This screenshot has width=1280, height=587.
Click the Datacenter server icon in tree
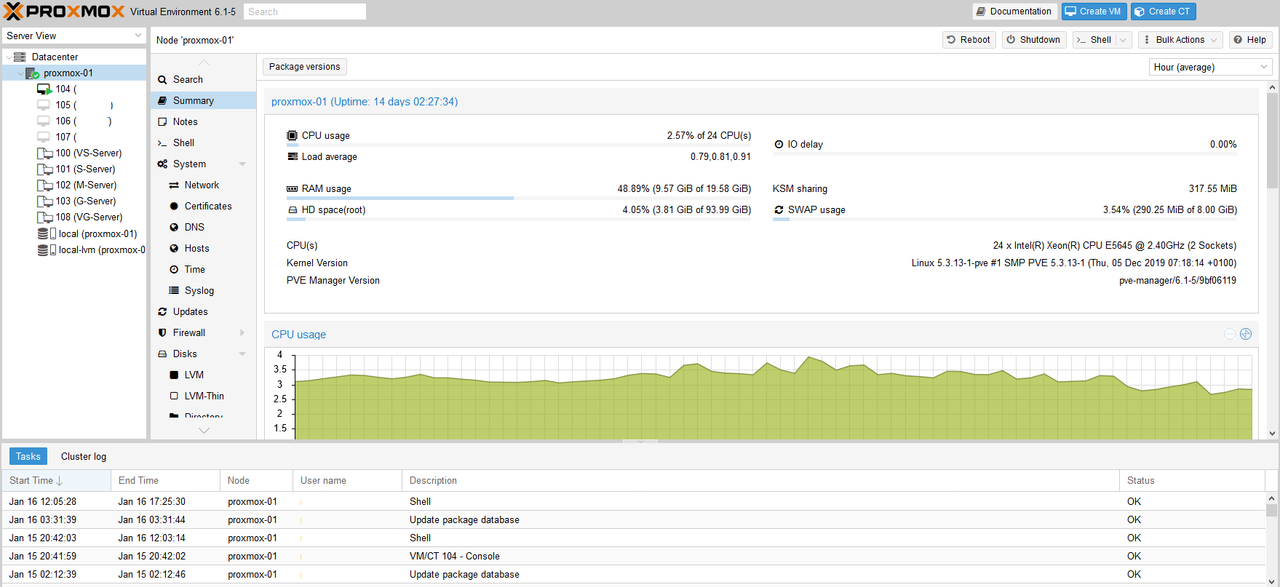tap(20, 57)
